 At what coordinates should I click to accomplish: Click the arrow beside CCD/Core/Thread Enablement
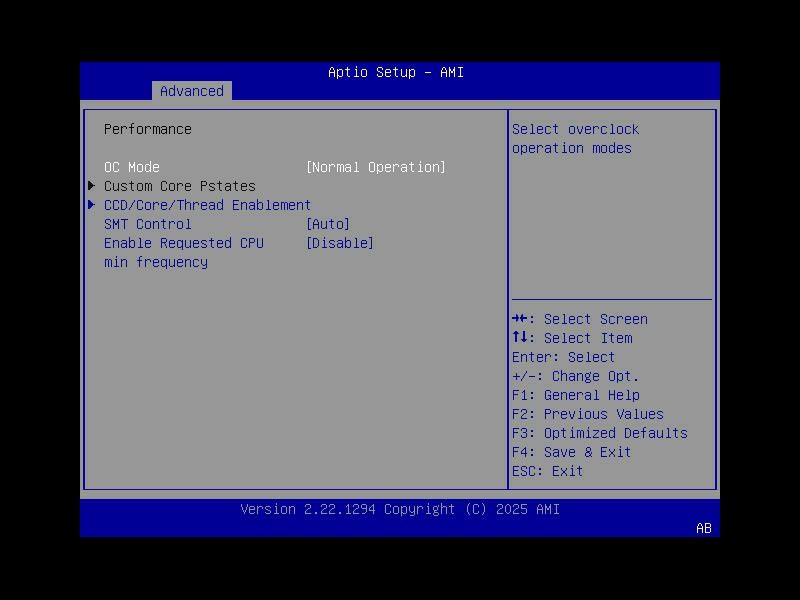click(92, 205)
